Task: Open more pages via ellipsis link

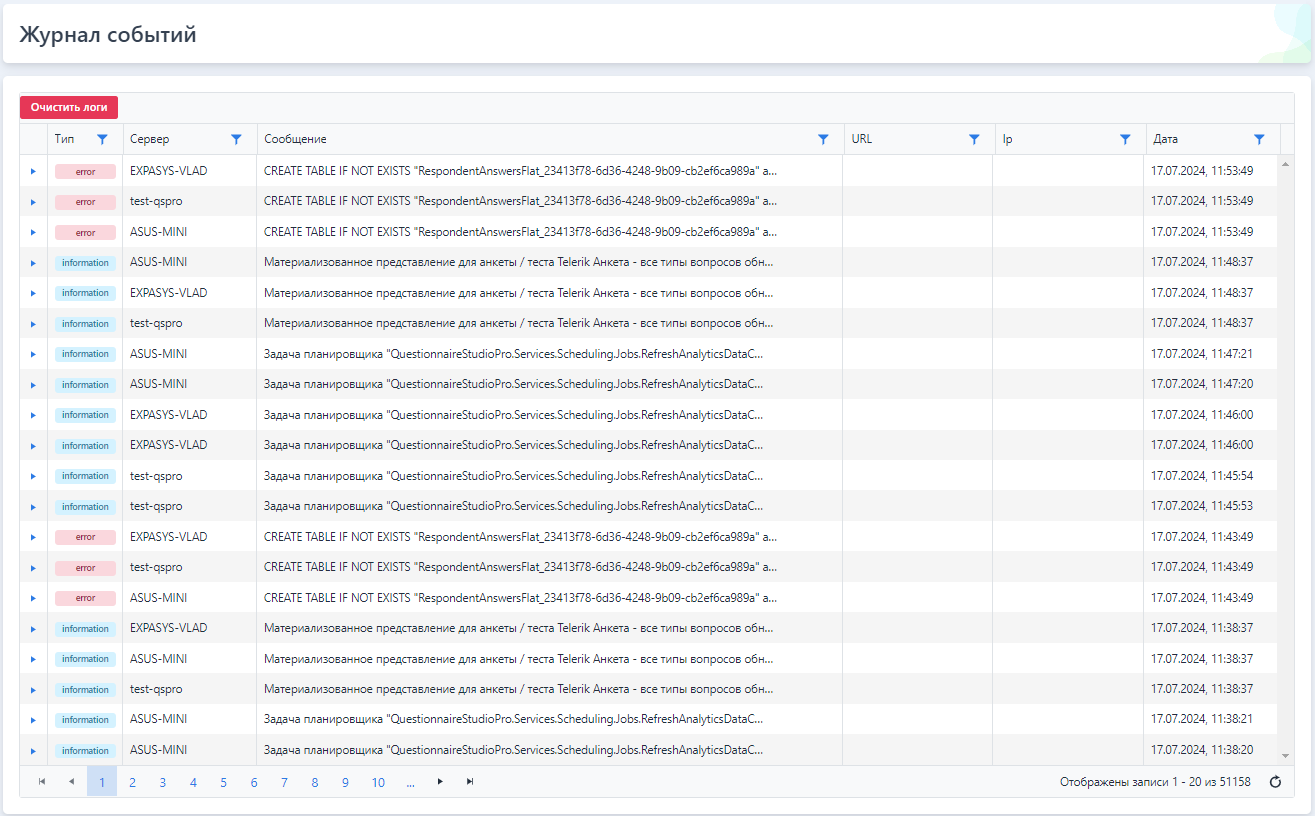Action: [x=410, y=782]
